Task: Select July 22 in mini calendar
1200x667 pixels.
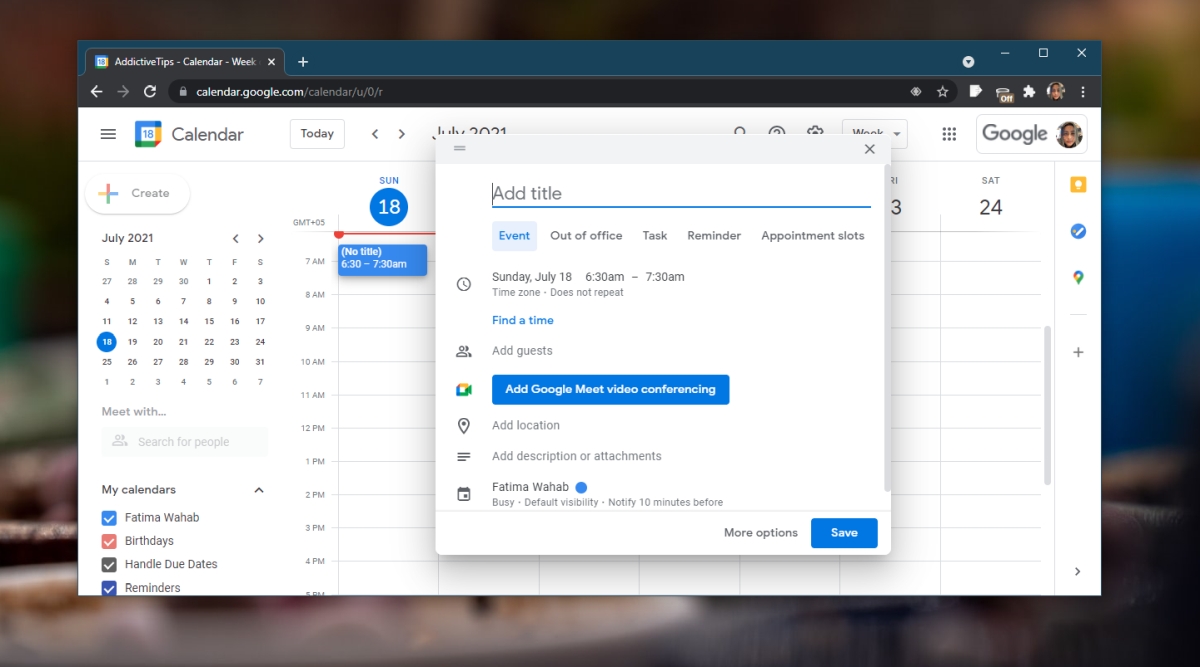Action: 209,341
